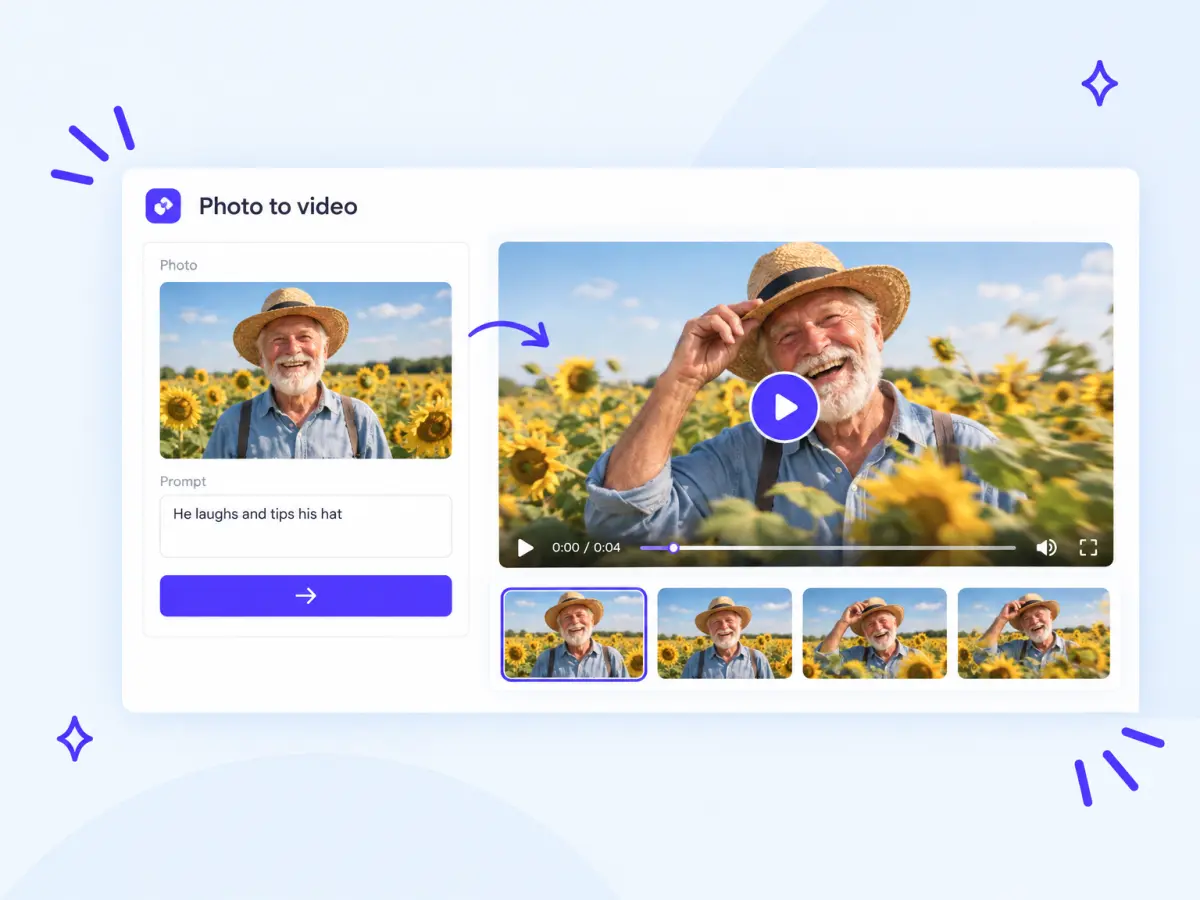Click the small play icon in the video controls
This screenshot has width=1200, height=900.
coord(525,548)
